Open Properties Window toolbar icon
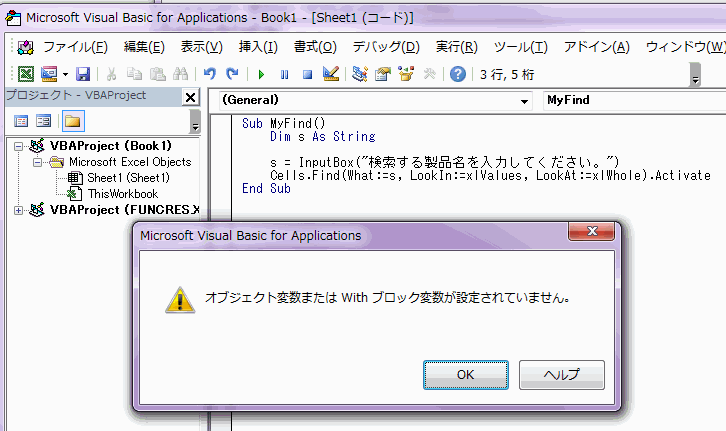The height and width of the screenshot is (431, 726). tap(383, 74)
